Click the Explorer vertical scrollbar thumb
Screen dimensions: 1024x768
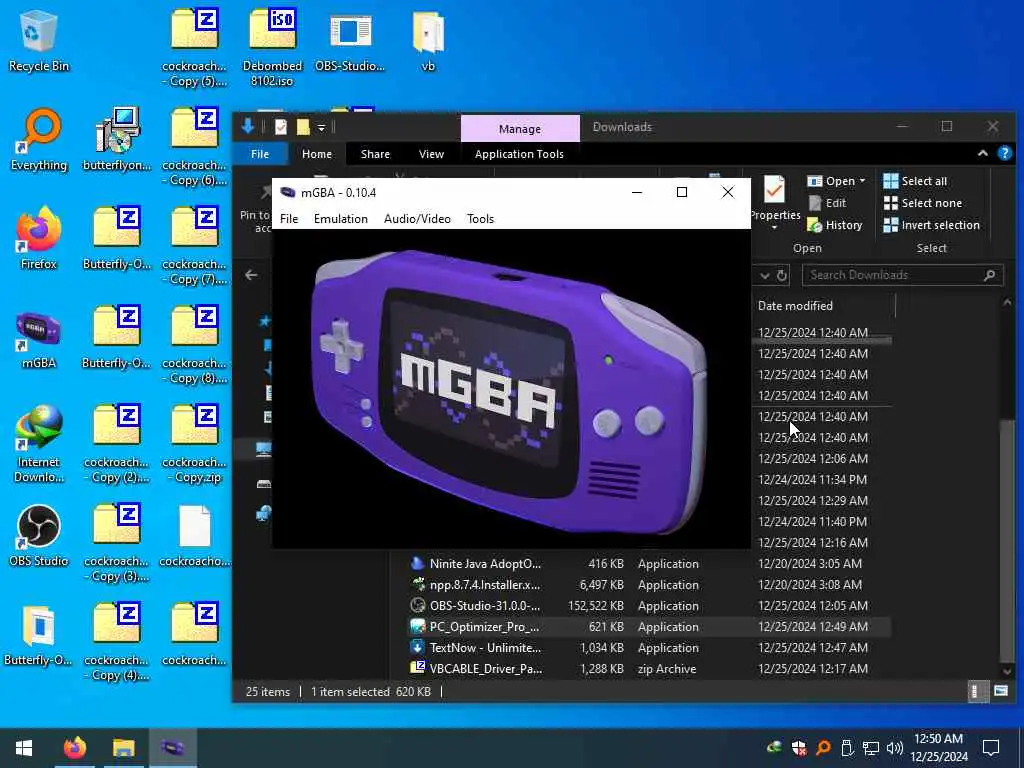(x=1007, y=539)
